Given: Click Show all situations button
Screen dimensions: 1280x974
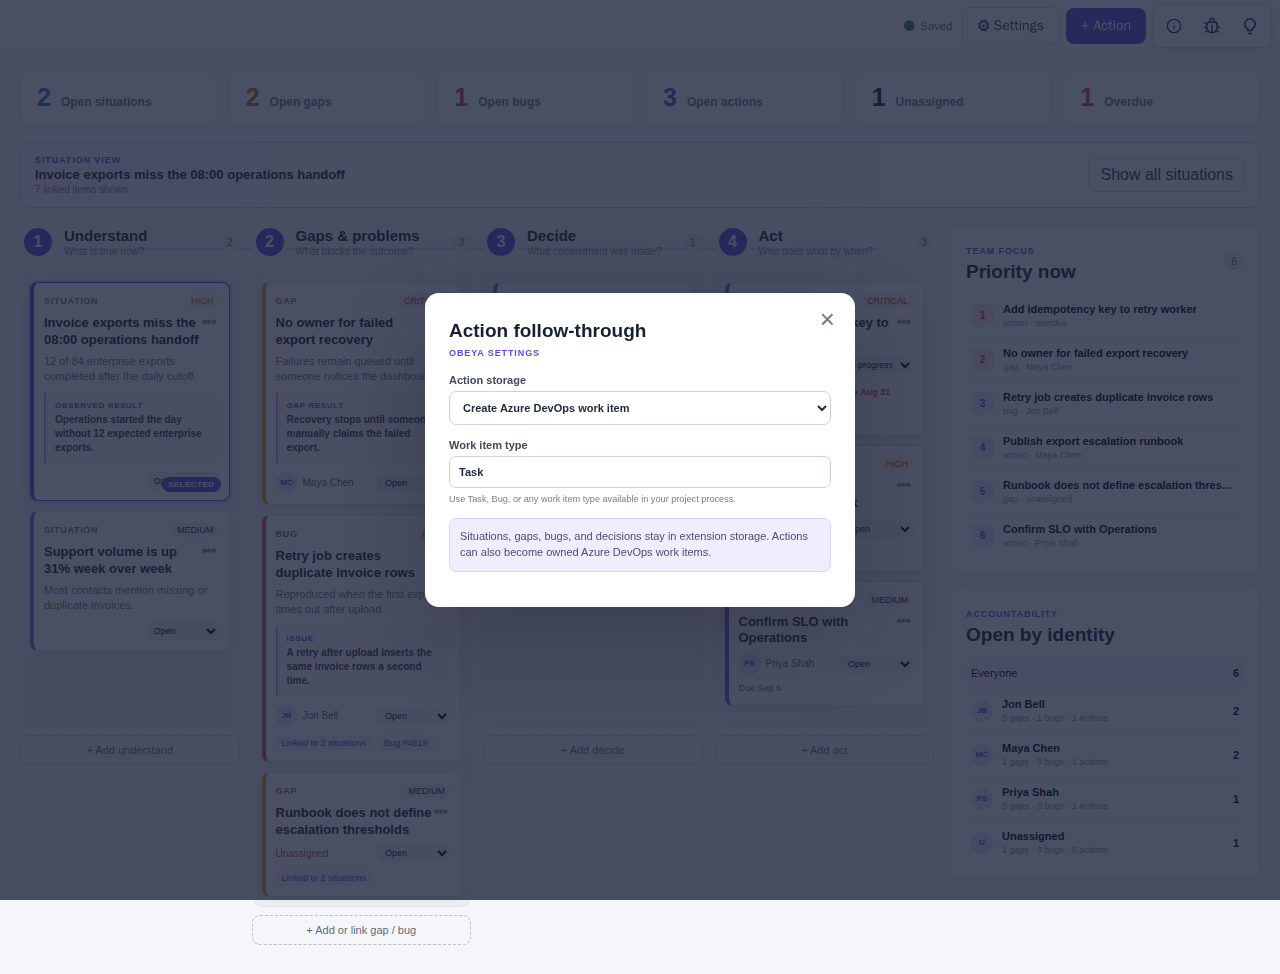Looking at the screenshot, I should [x=1166, y=174].
